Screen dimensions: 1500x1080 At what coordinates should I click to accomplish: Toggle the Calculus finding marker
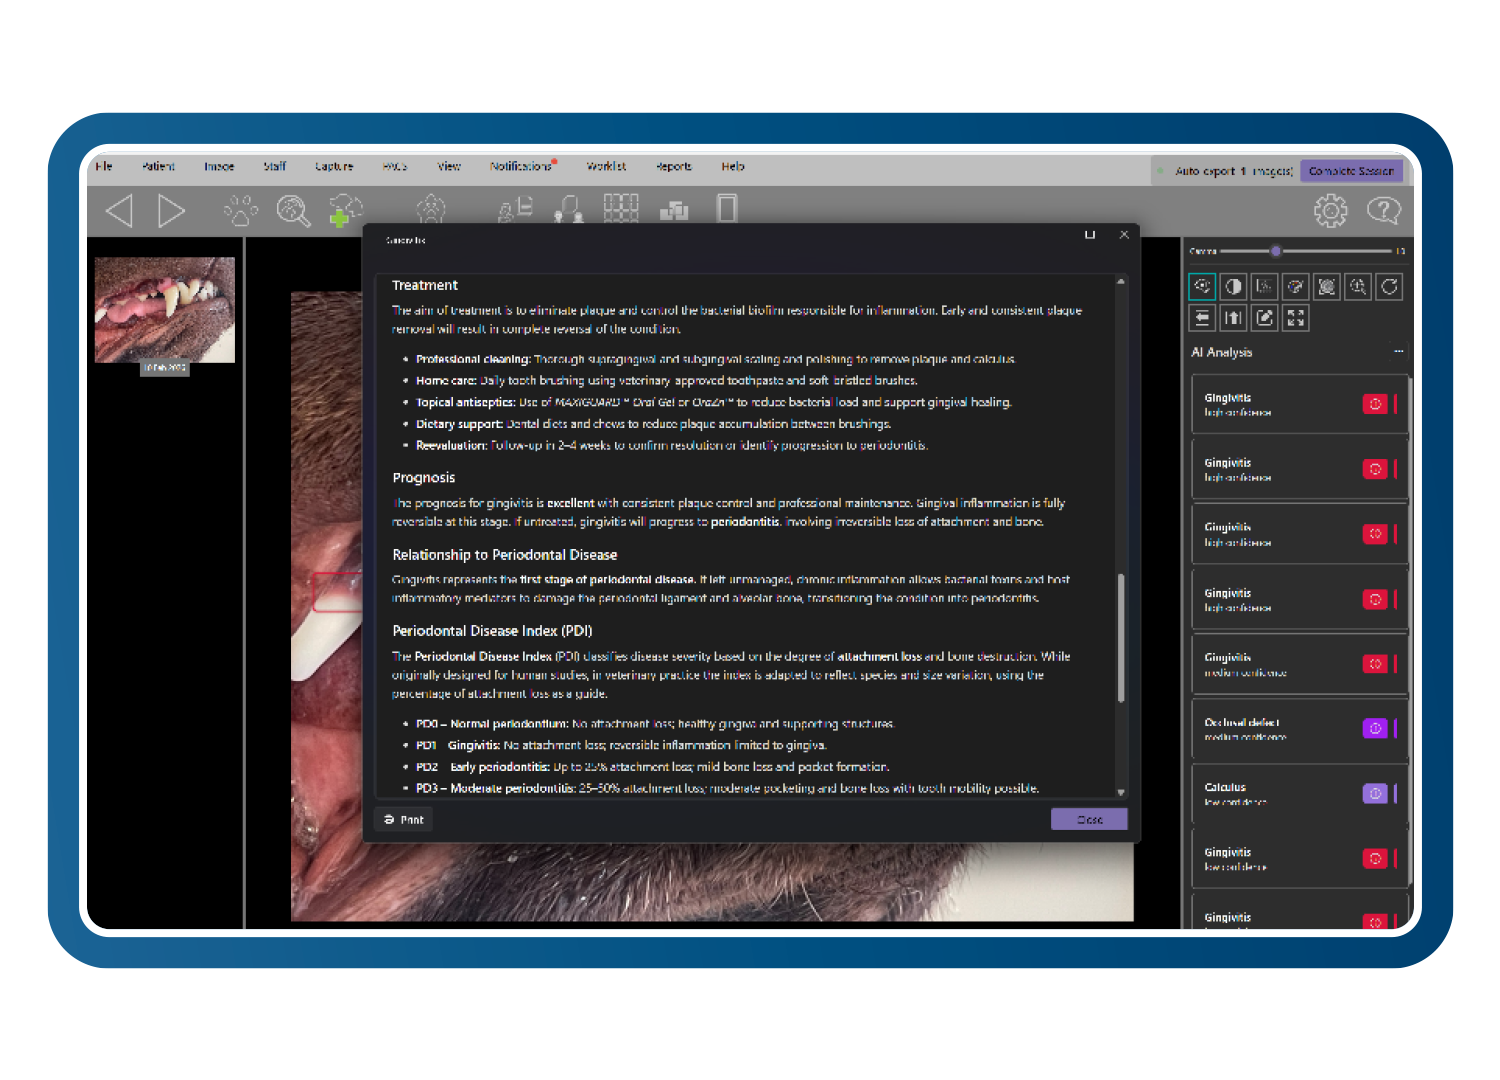(1375, 793)
